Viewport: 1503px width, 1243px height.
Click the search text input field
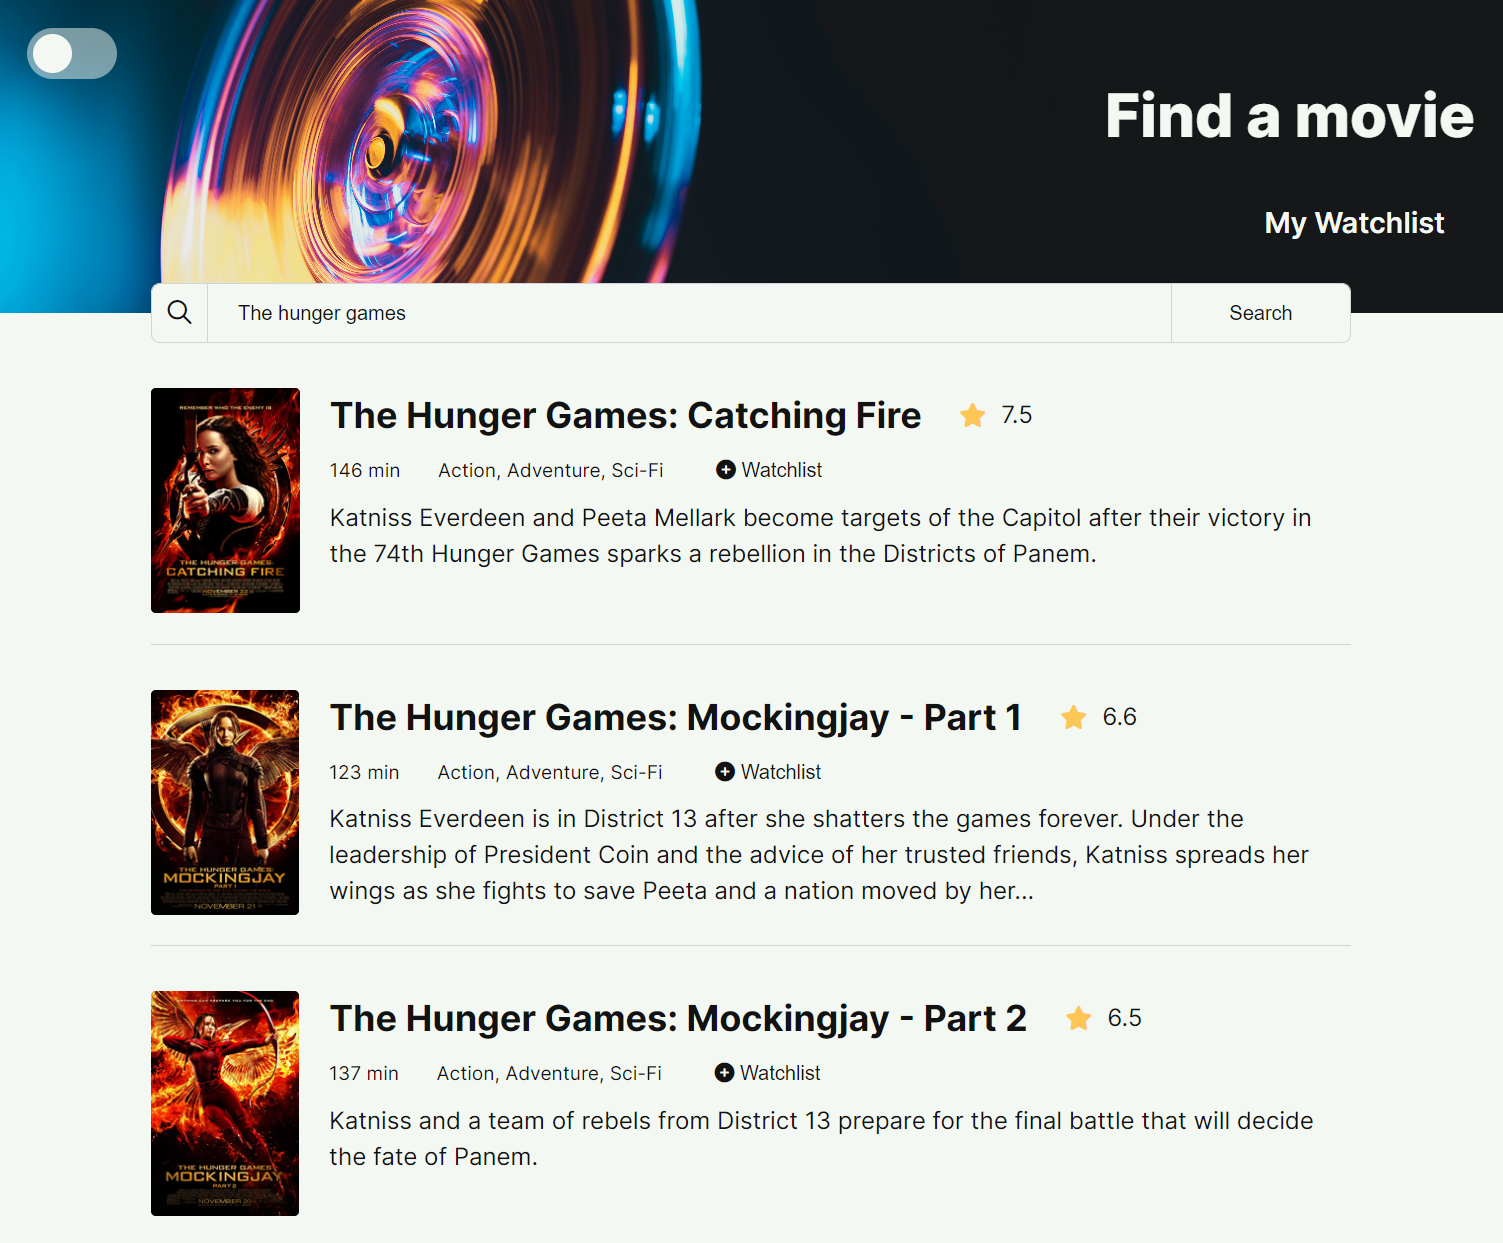tap(690, 312)
